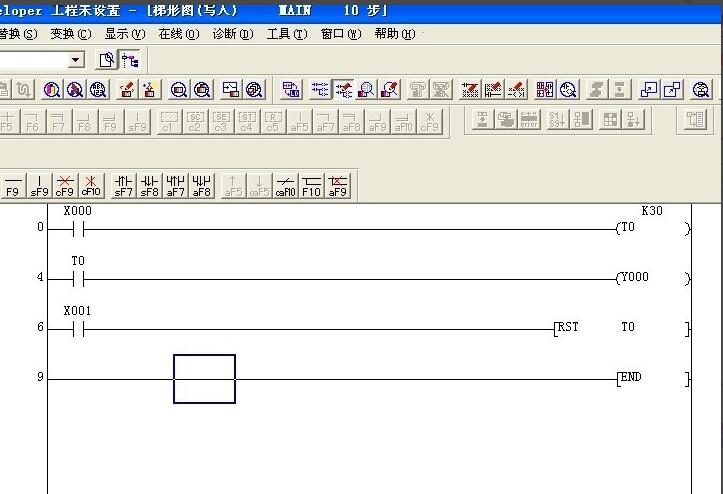Insert falling pulse contact sF8
Screen dimensions: 723x494
(149, 186)
